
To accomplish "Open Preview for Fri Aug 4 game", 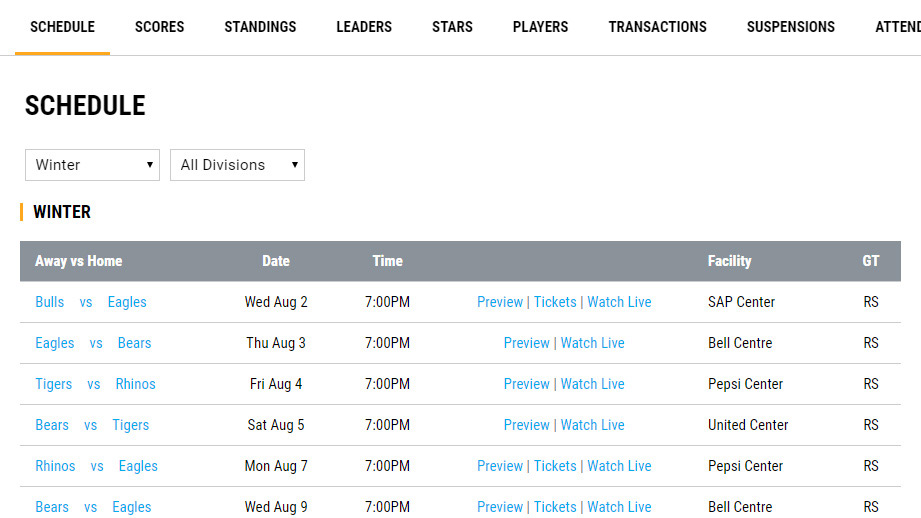I will [527, 384].
